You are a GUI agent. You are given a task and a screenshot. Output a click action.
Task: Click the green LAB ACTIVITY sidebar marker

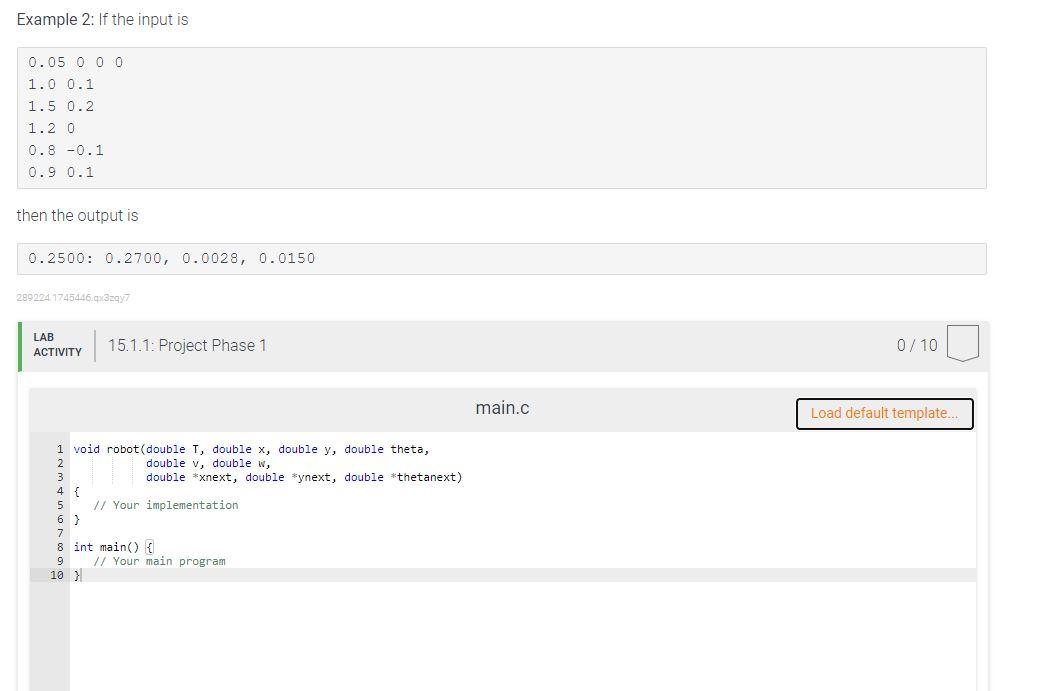[x=21, y=345]
